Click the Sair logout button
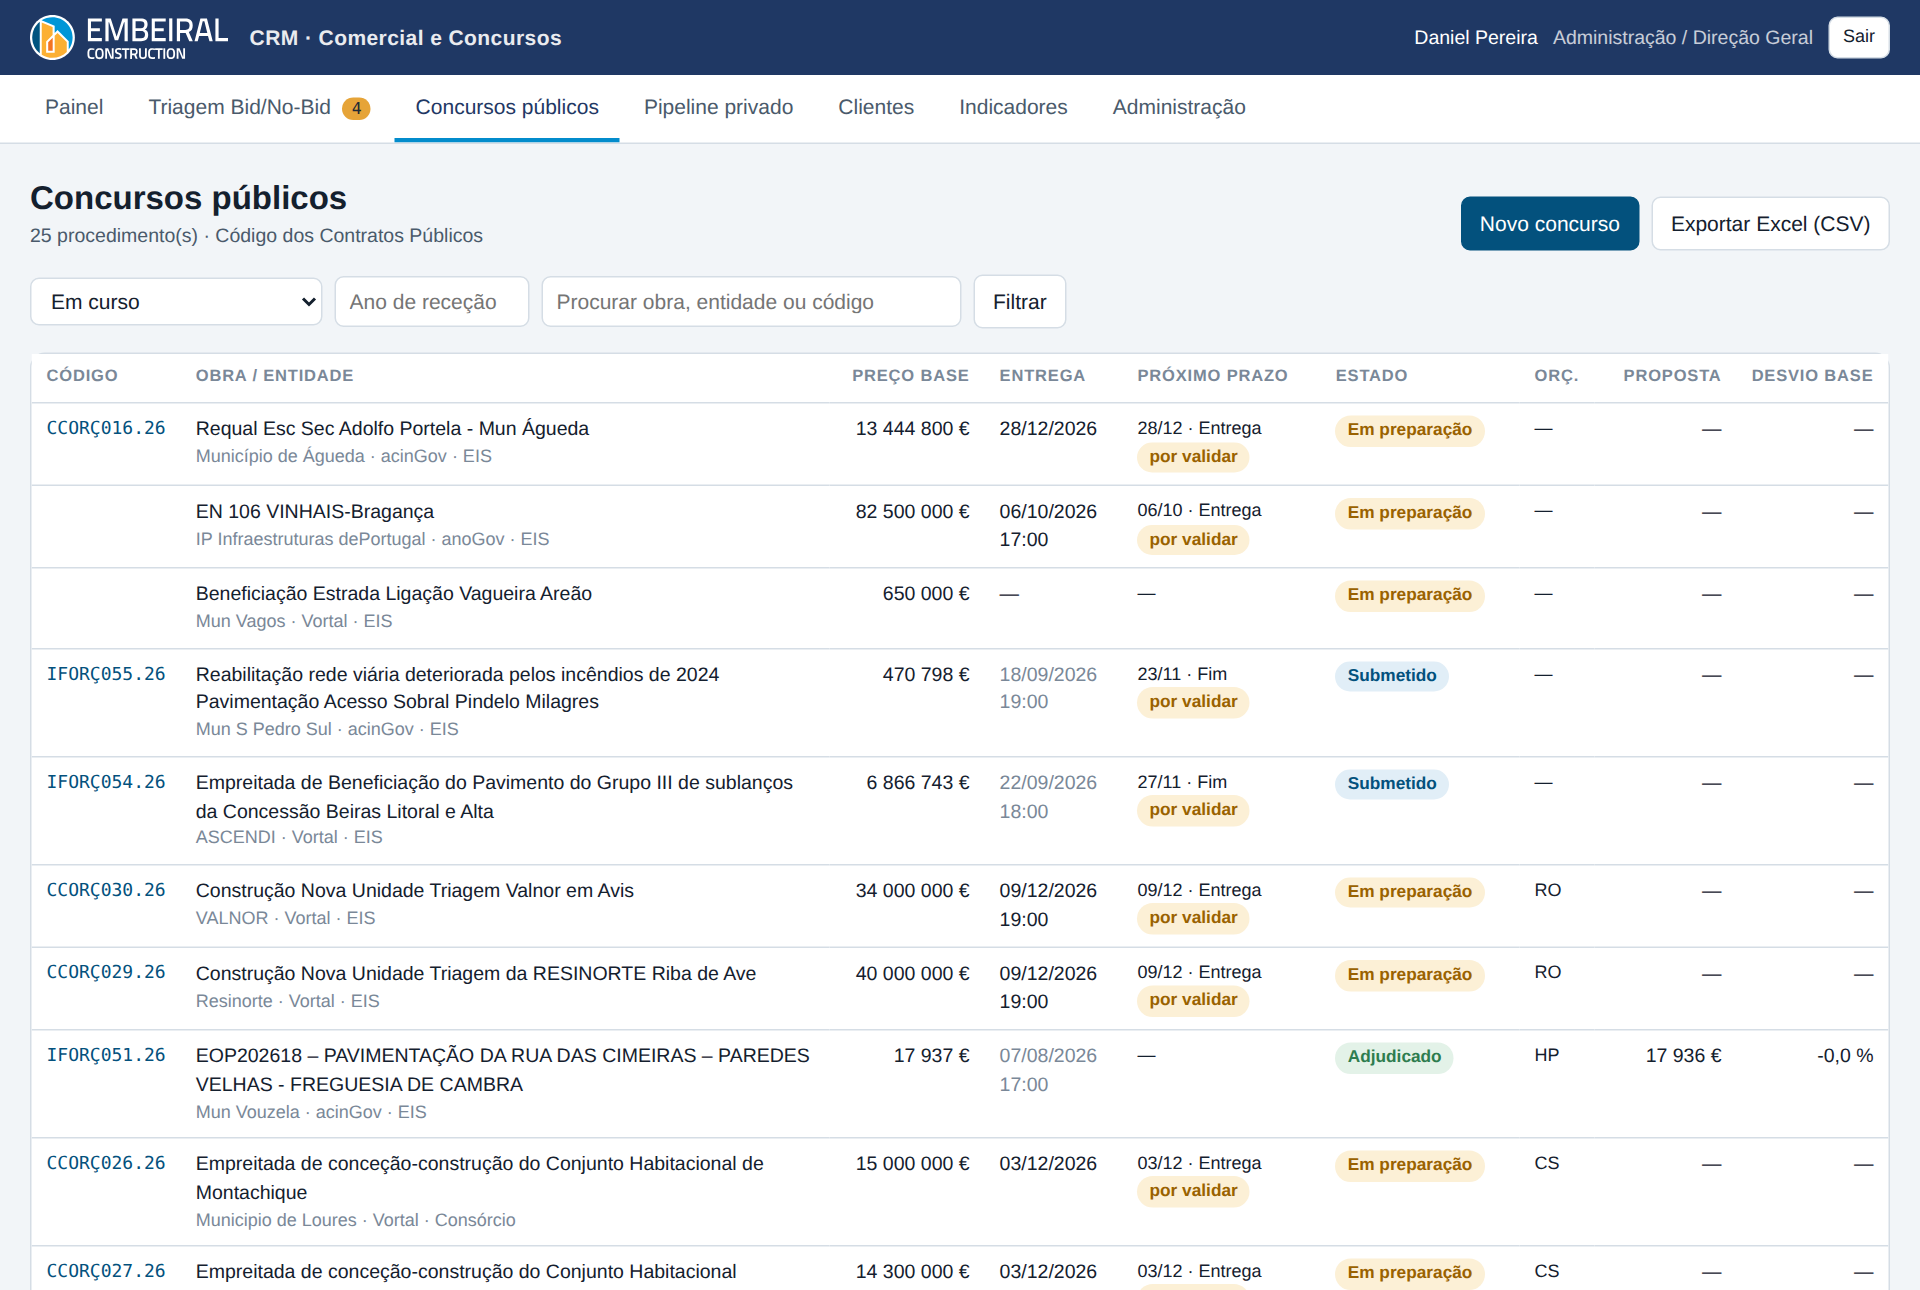The image size is (1920, 1290). 1858,37
